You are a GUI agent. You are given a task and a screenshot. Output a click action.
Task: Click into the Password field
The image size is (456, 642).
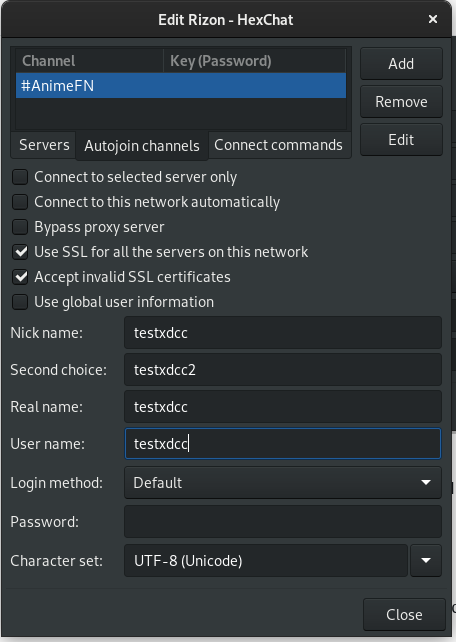(x=283, y=522)
